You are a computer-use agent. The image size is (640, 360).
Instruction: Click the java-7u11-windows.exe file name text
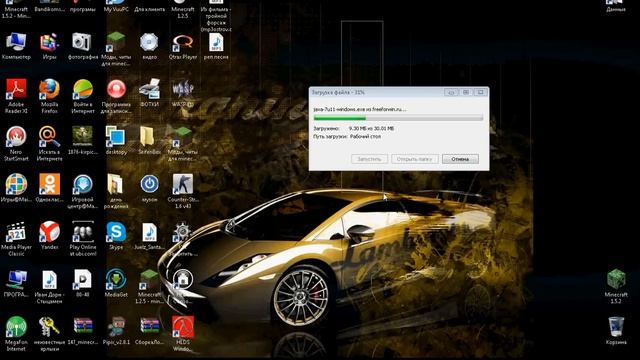[360, 109]
